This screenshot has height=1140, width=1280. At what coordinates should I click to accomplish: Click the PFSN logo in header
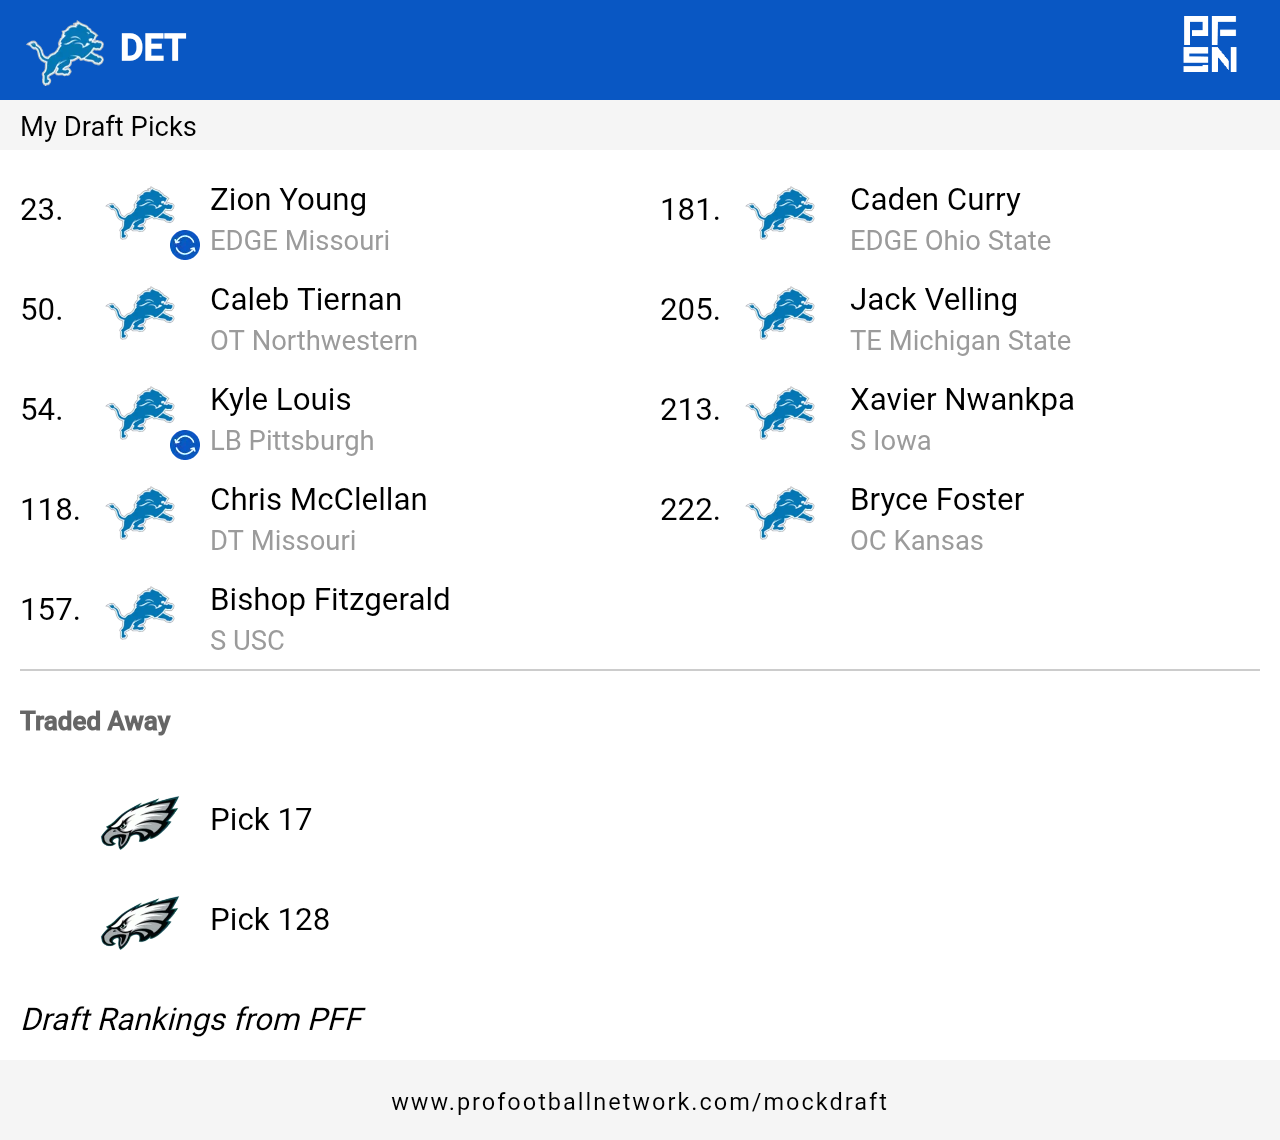[x=1210, y=45]
